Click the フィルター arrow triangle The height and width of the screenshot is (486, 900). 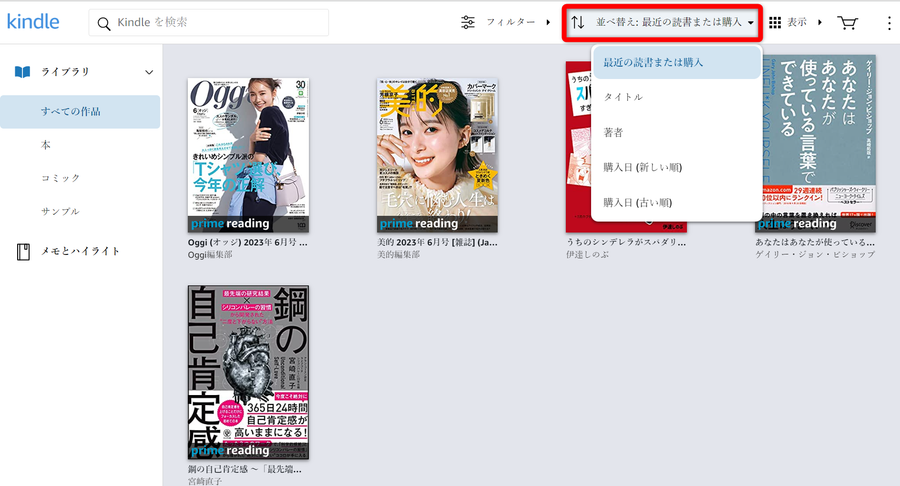pyautogui.click(x=548, y=22)
